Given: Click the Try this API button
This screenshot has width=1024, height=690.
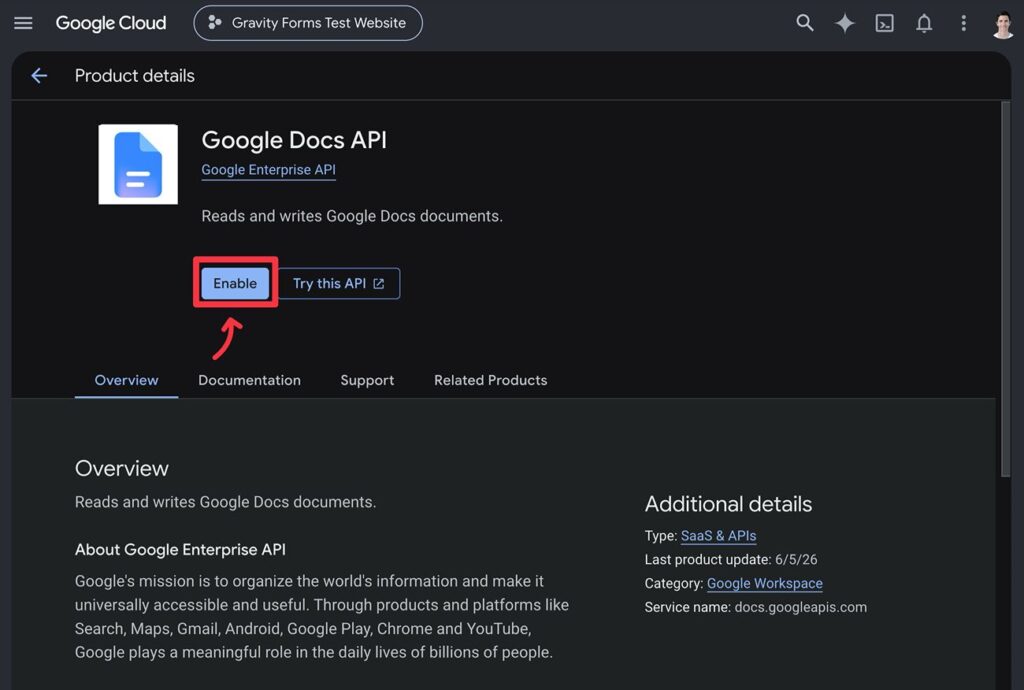Looking at the screenshot, I should [339, 283].
